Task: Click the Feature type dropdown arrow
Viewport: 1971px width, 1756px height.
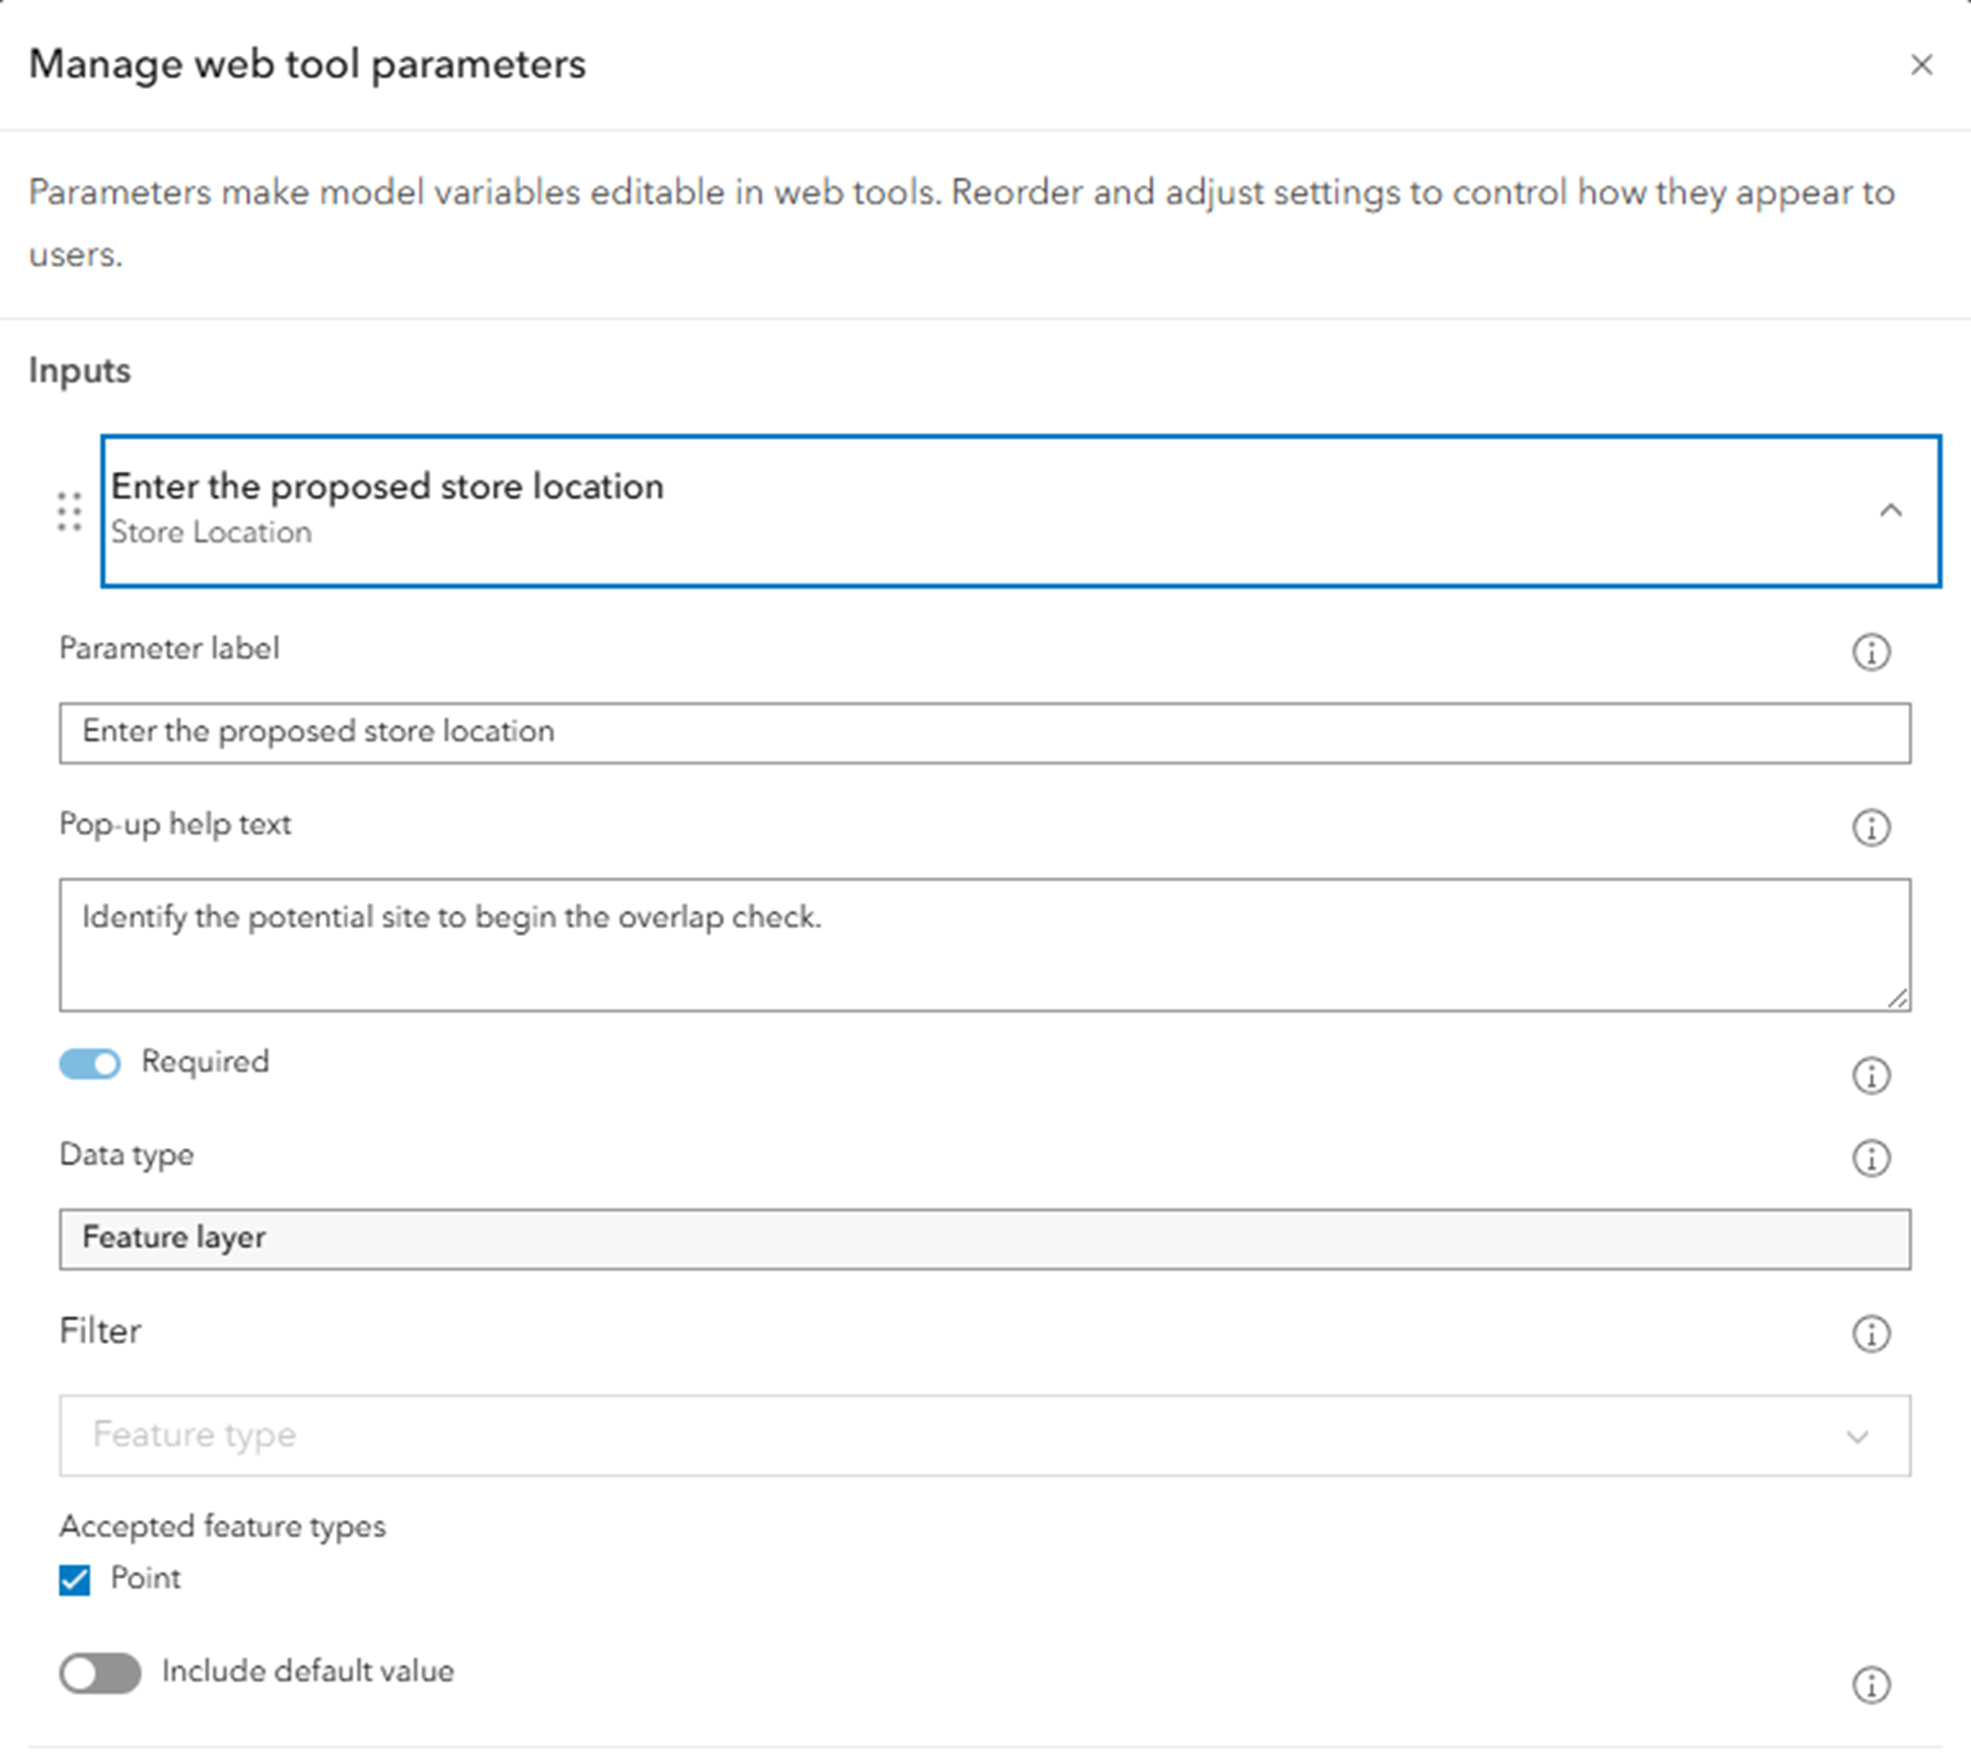Action: (1857, 1437)
